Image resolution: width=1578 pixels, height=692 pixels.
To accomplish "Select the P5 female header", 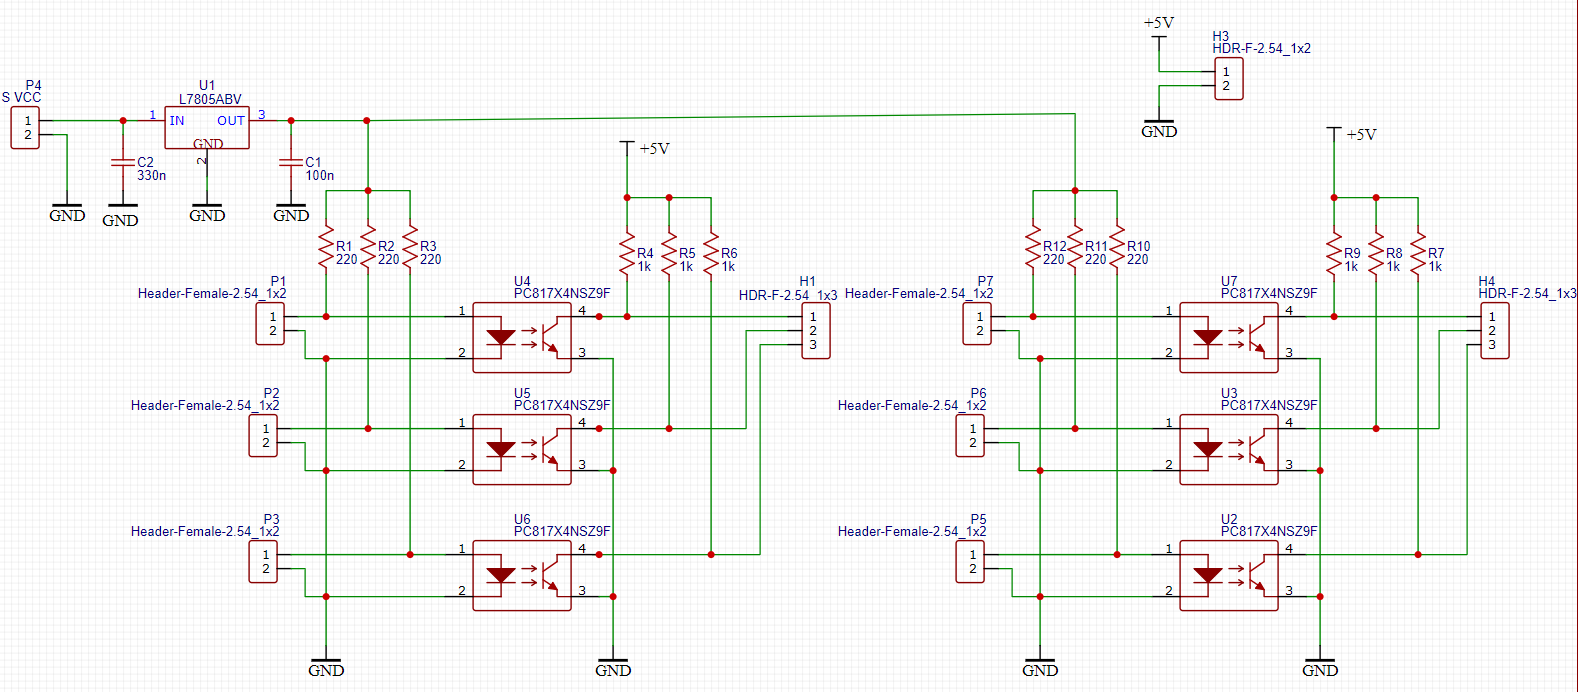I will click(x=970, y=562).
